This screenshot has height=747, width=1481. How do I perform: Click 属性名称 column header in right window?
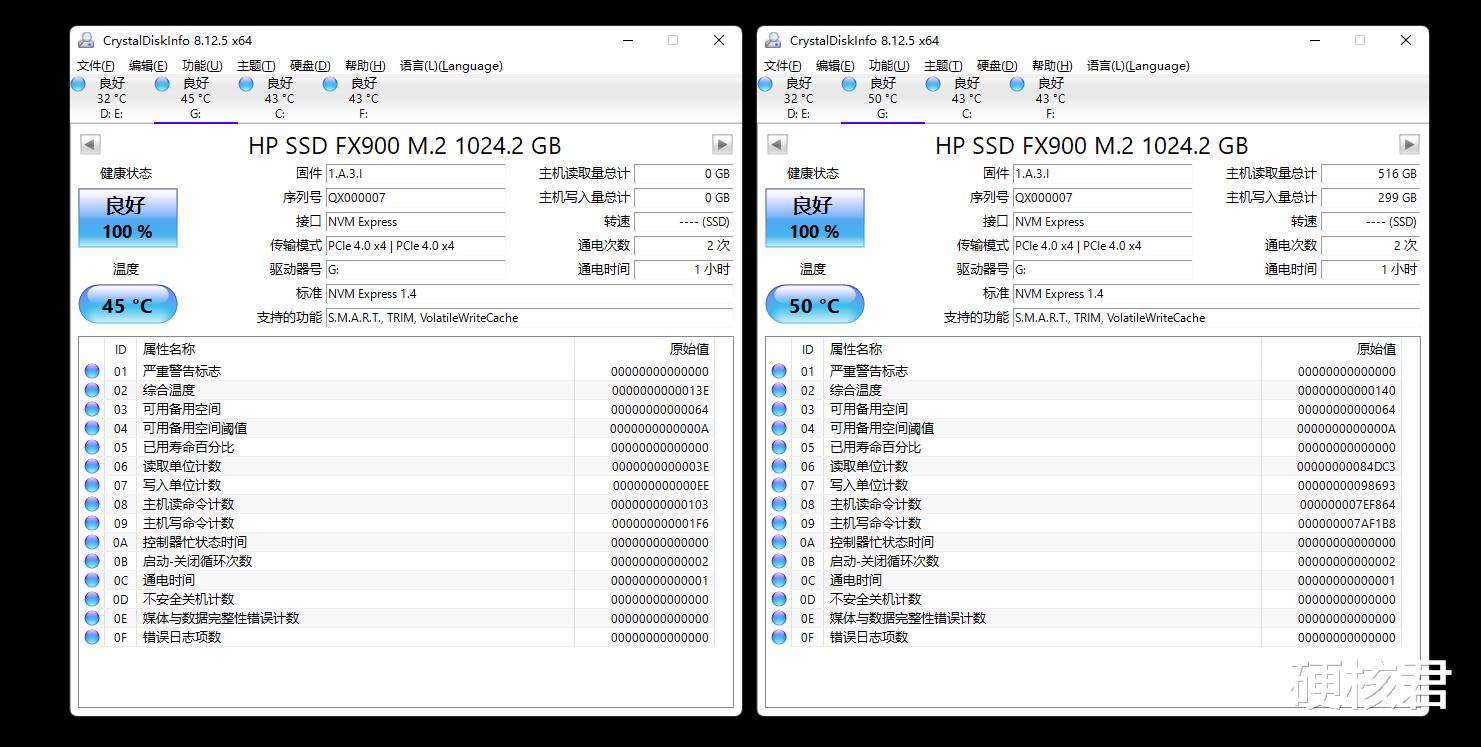pyautogui.click(x=1043, y=349)
